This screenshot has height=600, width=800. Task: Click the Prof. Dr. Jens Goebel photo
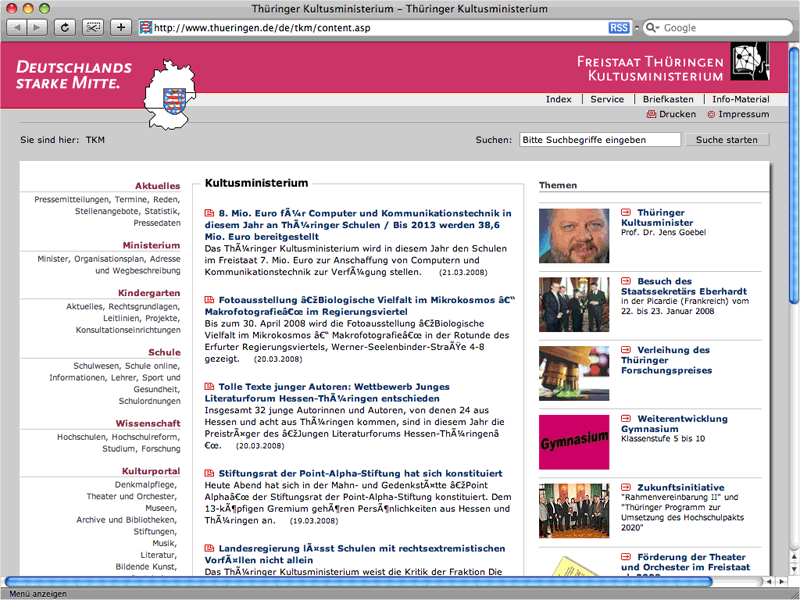[x=573, y=235]
